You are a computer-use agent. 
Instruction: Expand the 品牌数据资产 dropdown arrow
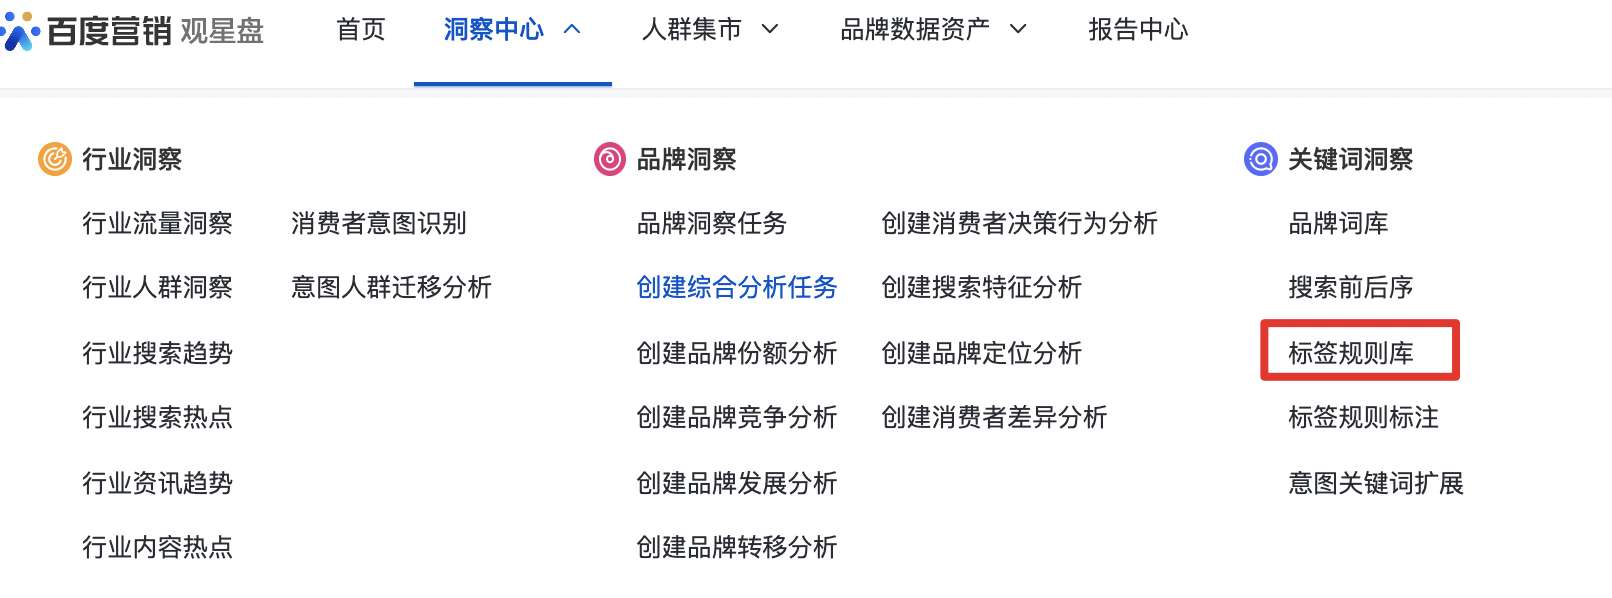point(1018,30)
